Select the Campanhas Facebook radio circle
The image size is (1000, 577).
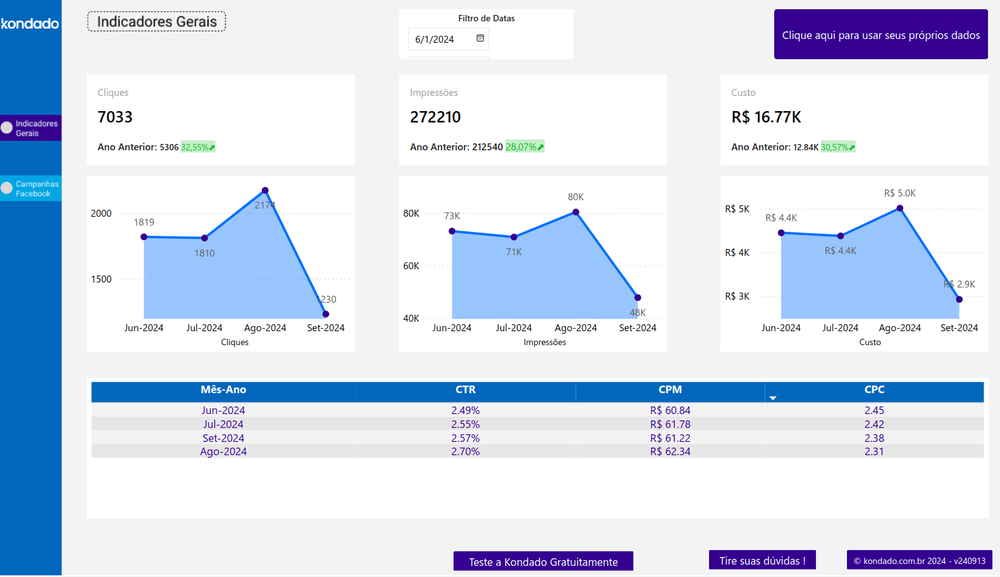[x=5, y=185]
